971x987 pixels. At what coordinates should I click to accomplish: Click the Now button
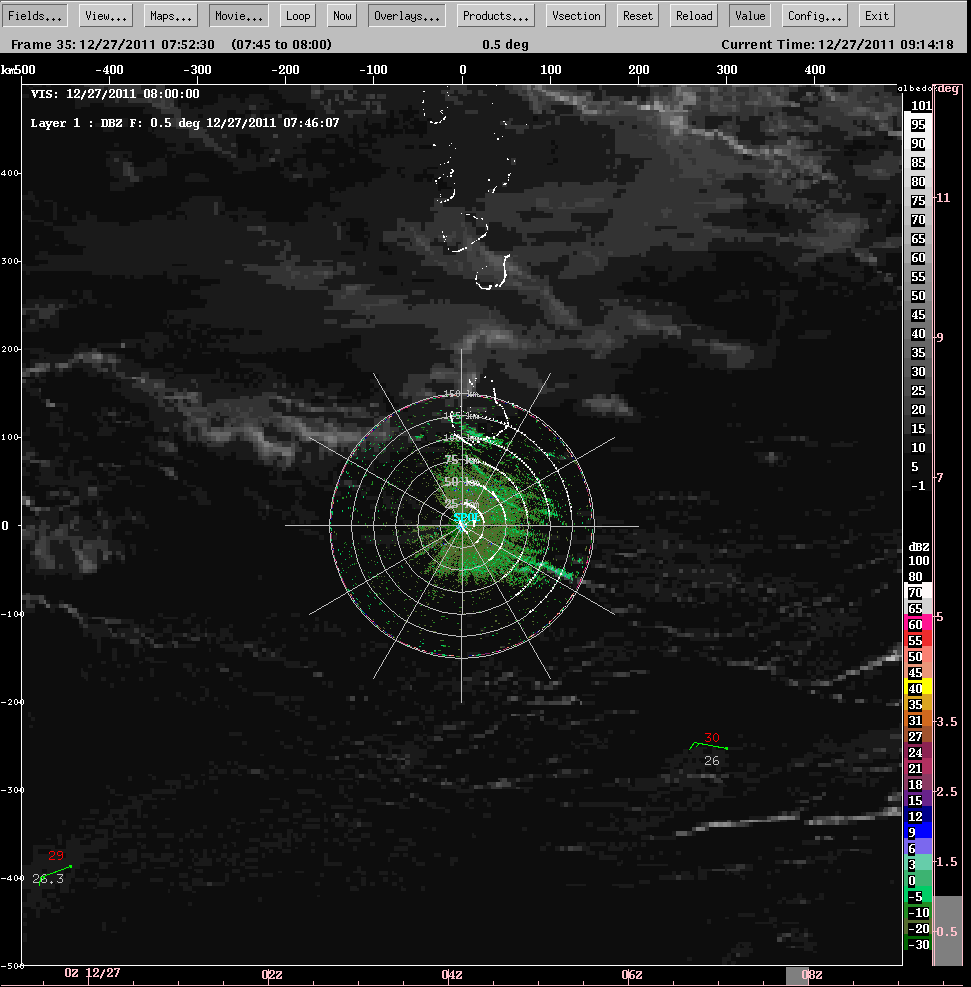[x=342, y=16]
